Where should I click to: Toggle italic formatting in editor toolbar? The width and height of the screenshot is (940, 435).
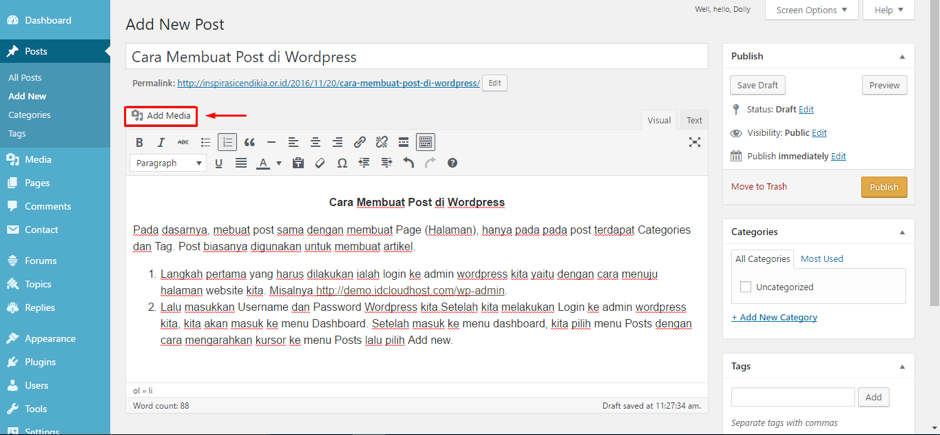tap(161, 143)
